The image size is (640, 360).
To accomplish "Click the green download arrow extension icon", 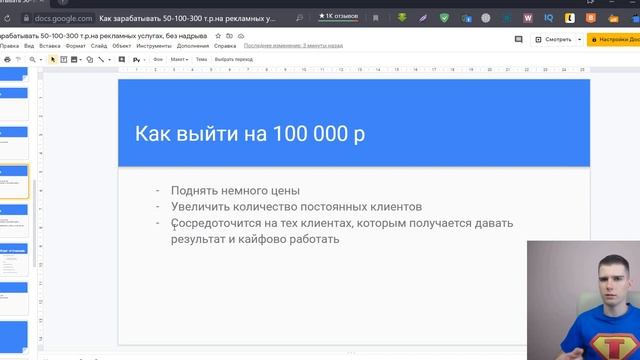I will point(402,18).
